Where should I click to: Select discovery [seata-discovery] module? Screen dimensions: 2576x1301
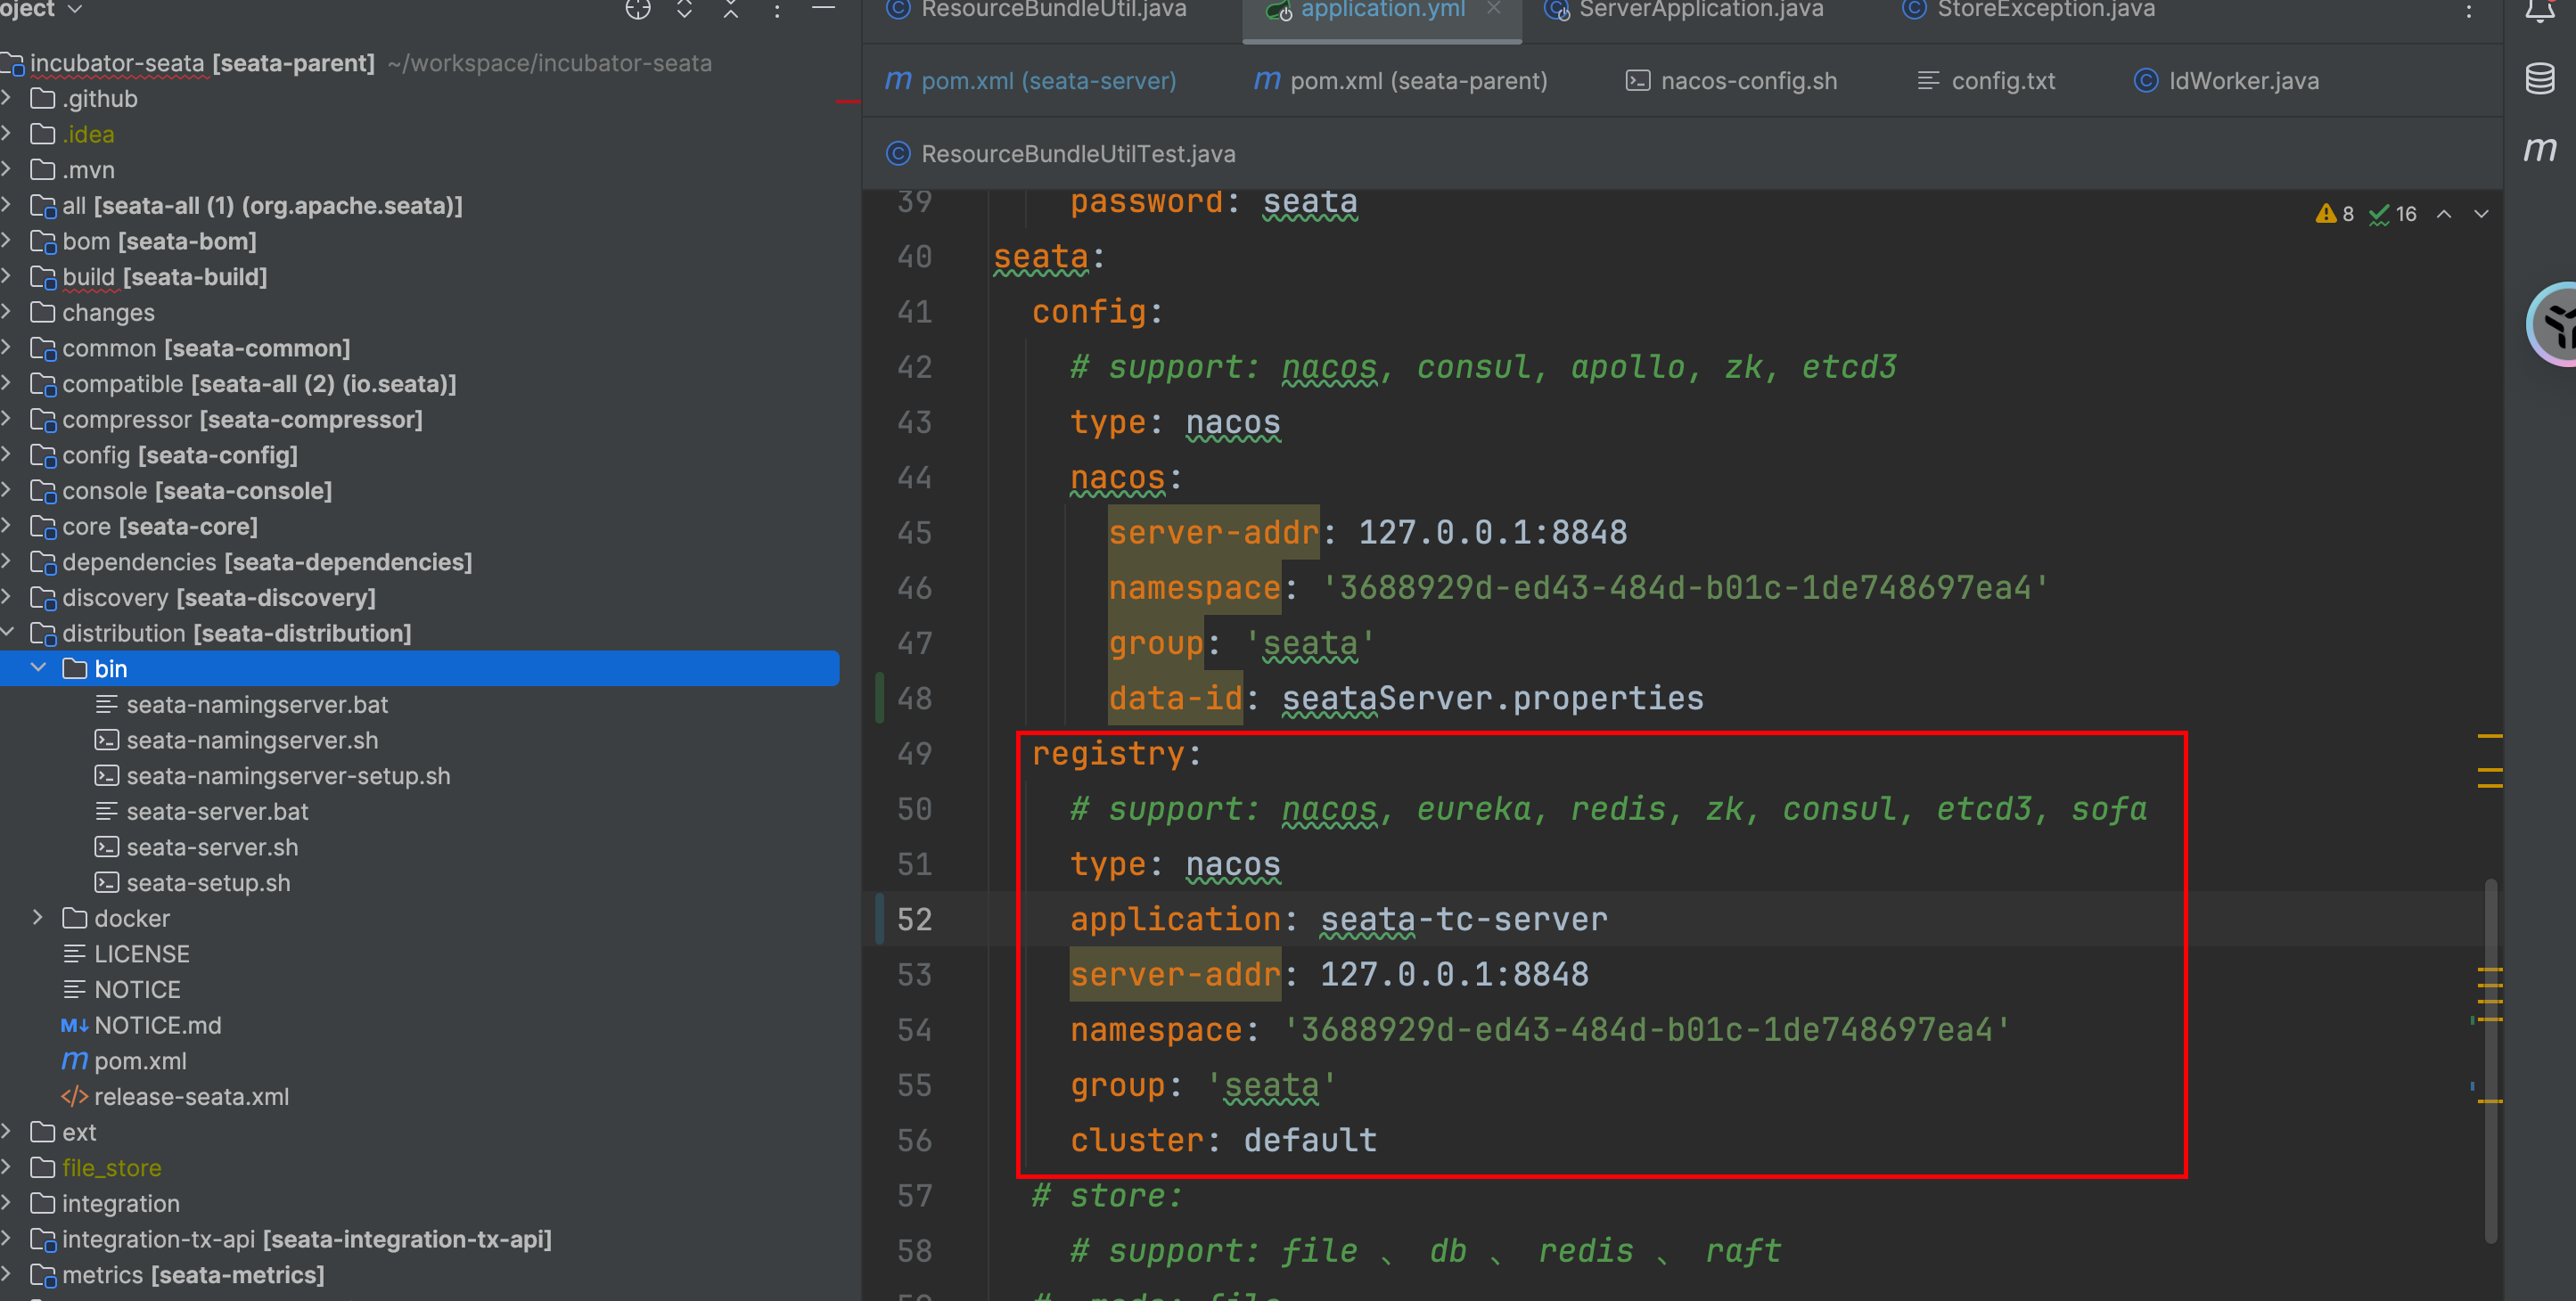[x=218, y=598]
